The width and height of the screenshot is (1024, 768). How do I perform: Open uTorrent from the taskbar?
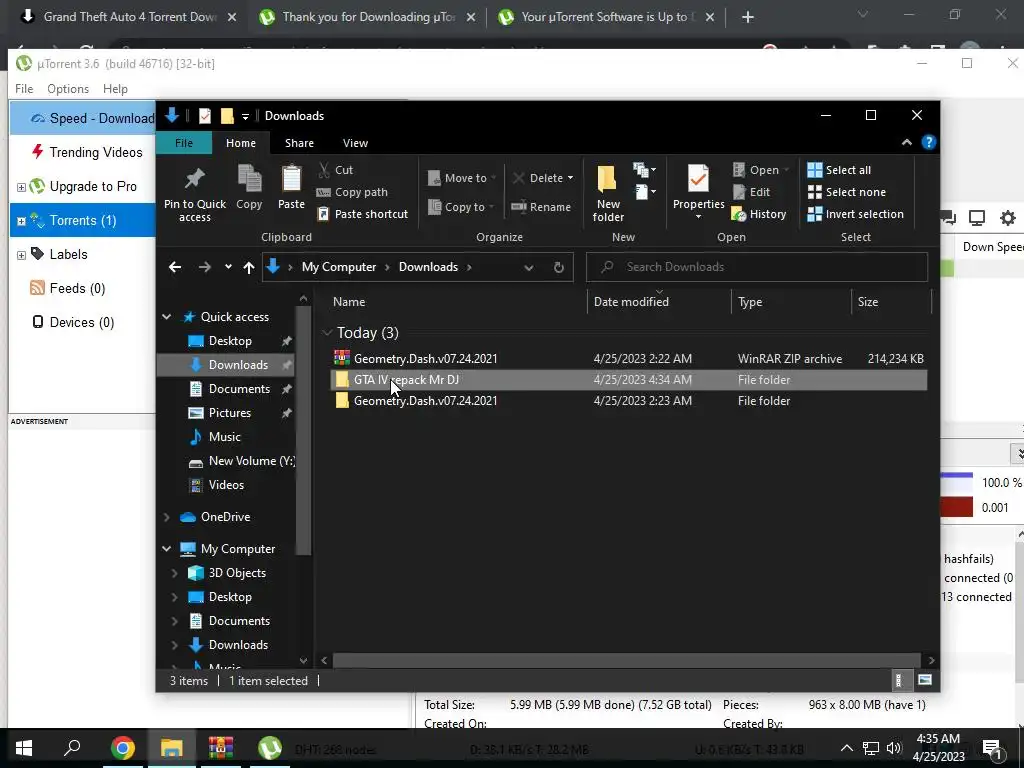[270, 748]
